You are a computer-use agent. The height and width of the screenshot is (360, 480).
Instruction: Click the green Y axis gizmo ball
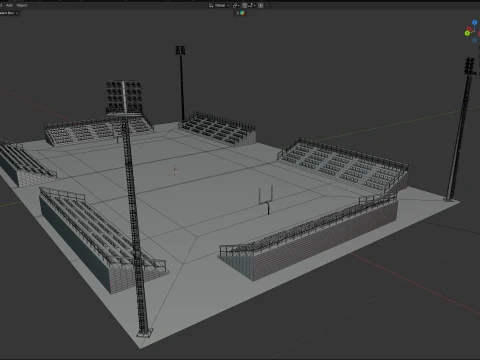pos(467,33)
